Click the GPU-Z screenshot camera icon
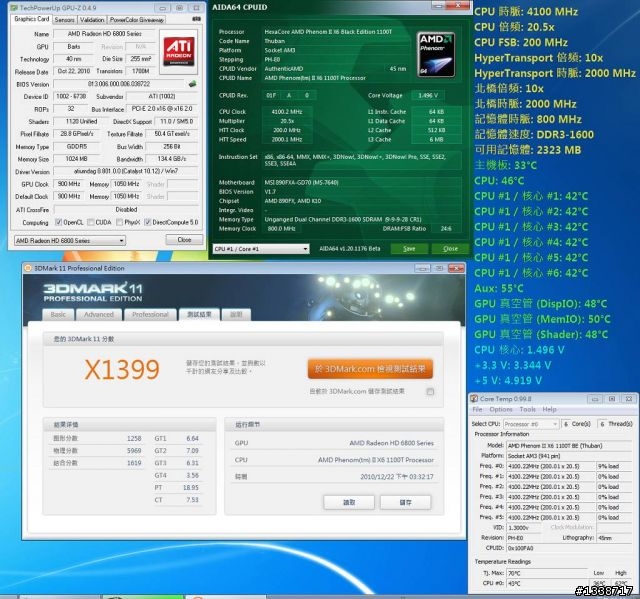This screenshot has height=599, width=640. coord(196,19)
